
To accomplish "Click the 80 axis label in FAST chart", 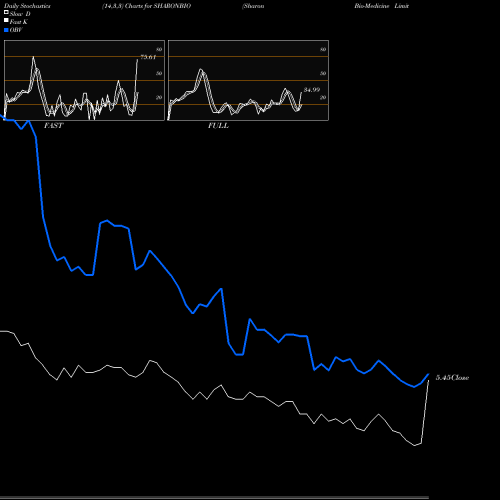I will click(159, 50).
